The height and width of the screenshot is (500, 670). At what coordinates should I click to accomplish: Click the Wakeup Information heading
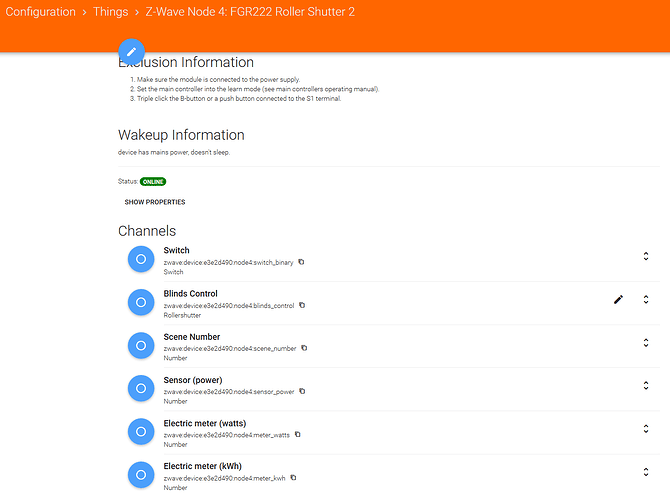point(181,135)
